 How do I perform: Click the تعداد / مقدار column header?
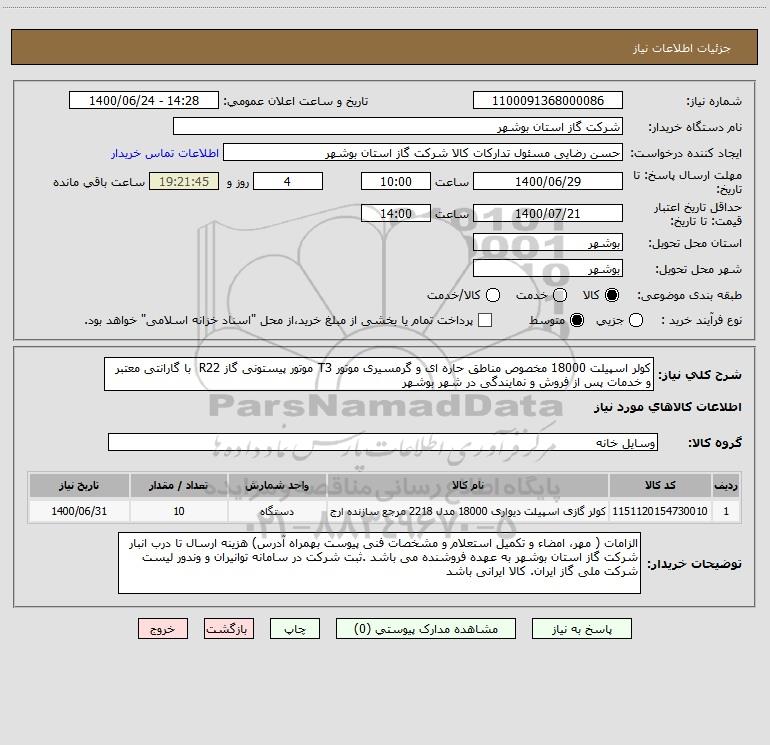pyautogui.click(x=179, y=485)
